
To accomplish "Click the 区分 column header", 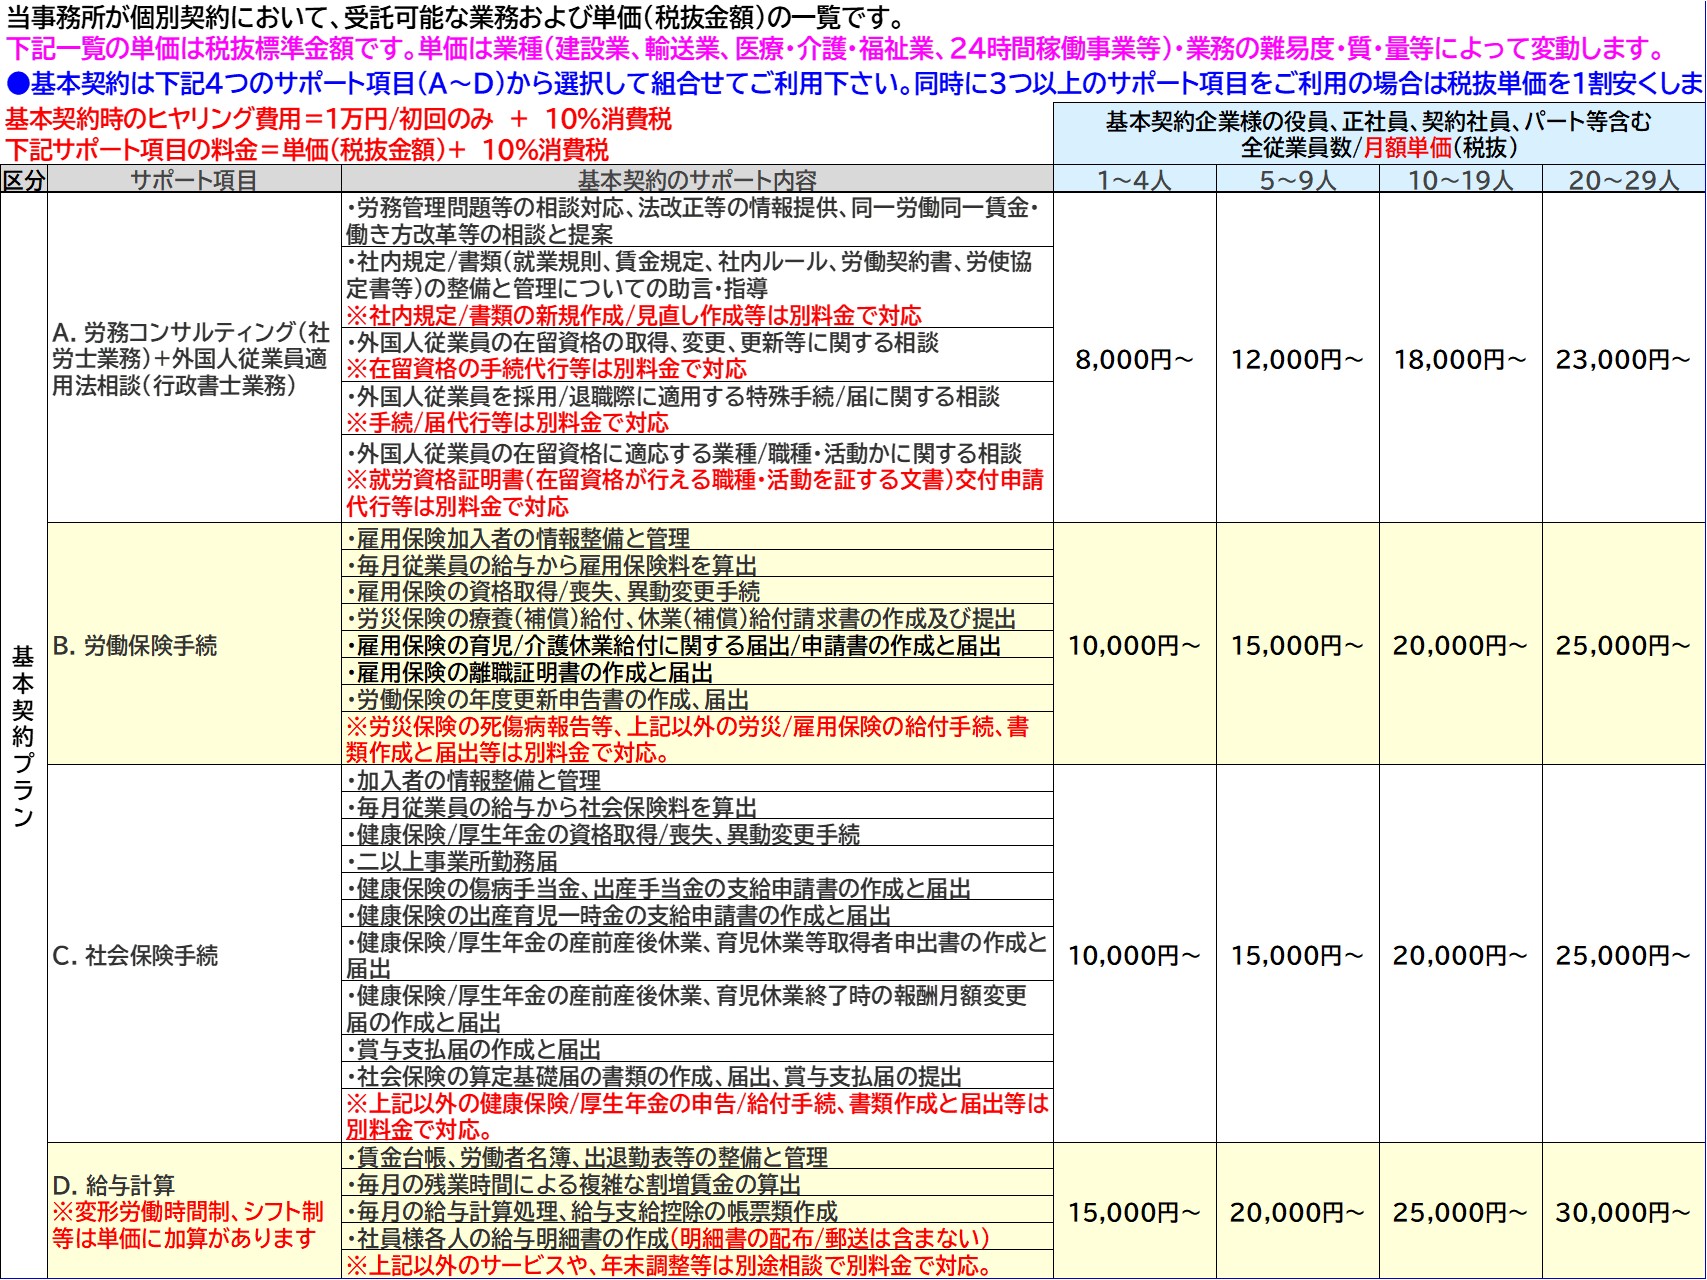I will click(23, 180).
